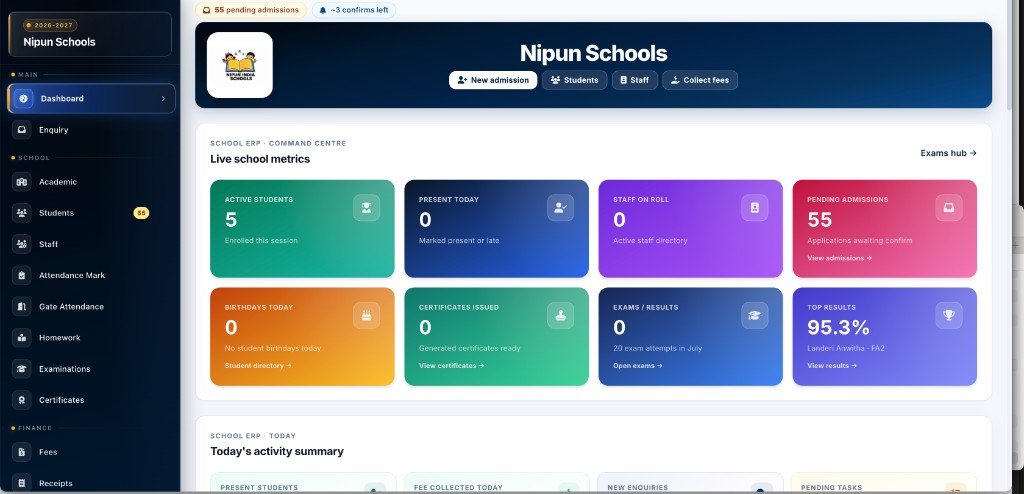Follow the View certificates link
The height and width of the screenshot is (494, 1024).
(x=451, y=366)
